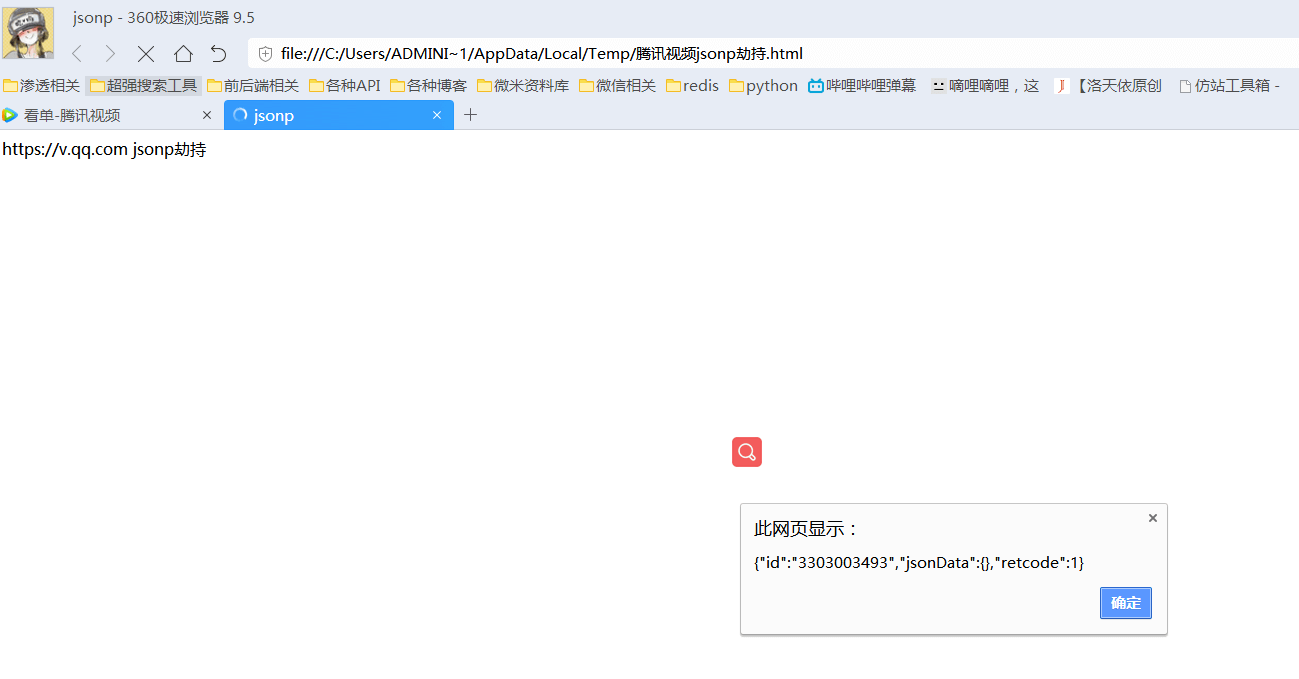The height and width of the screenshot is (679, 1299).
Task: Open the 仿站工具箱 bookmark
Action: point(1229,86)
